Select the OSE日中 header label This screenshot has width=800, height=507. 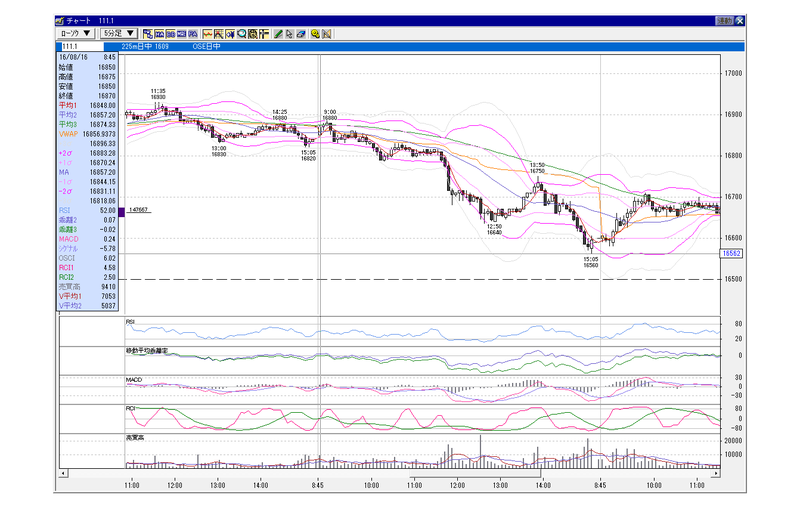pyautogui.click(x=207, y=46)
